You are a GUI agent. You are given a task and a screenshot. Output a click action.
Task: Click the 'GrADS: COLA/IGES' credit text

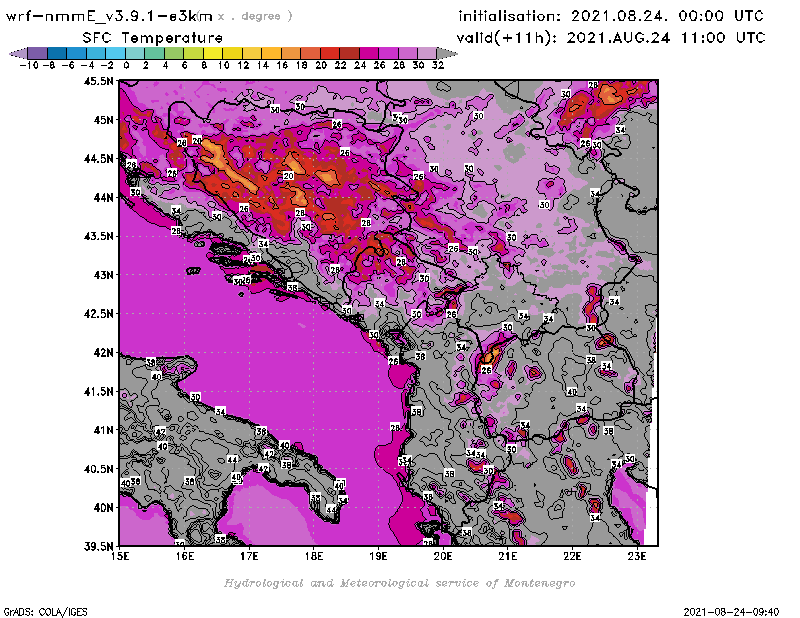[x=45, y=612]
